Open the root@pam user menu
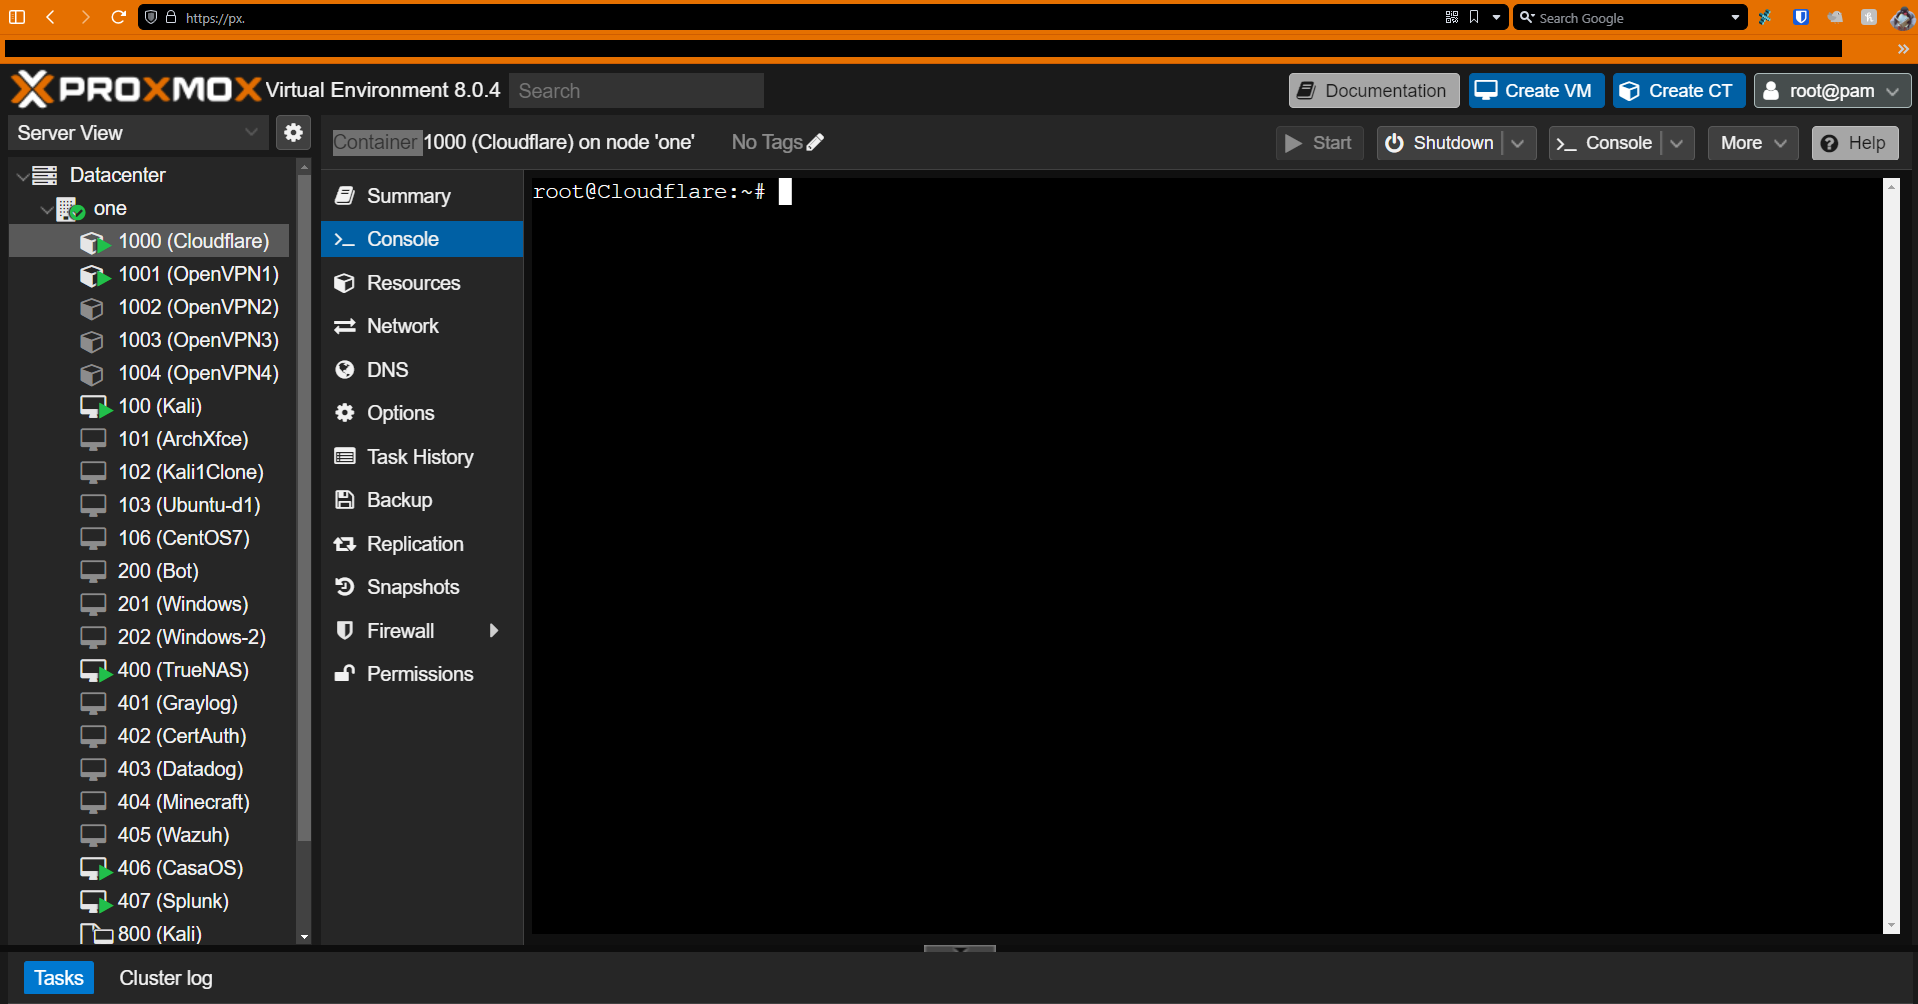The height and width of the screenshot is (1004, 1918). click(x=1832, y=91)
